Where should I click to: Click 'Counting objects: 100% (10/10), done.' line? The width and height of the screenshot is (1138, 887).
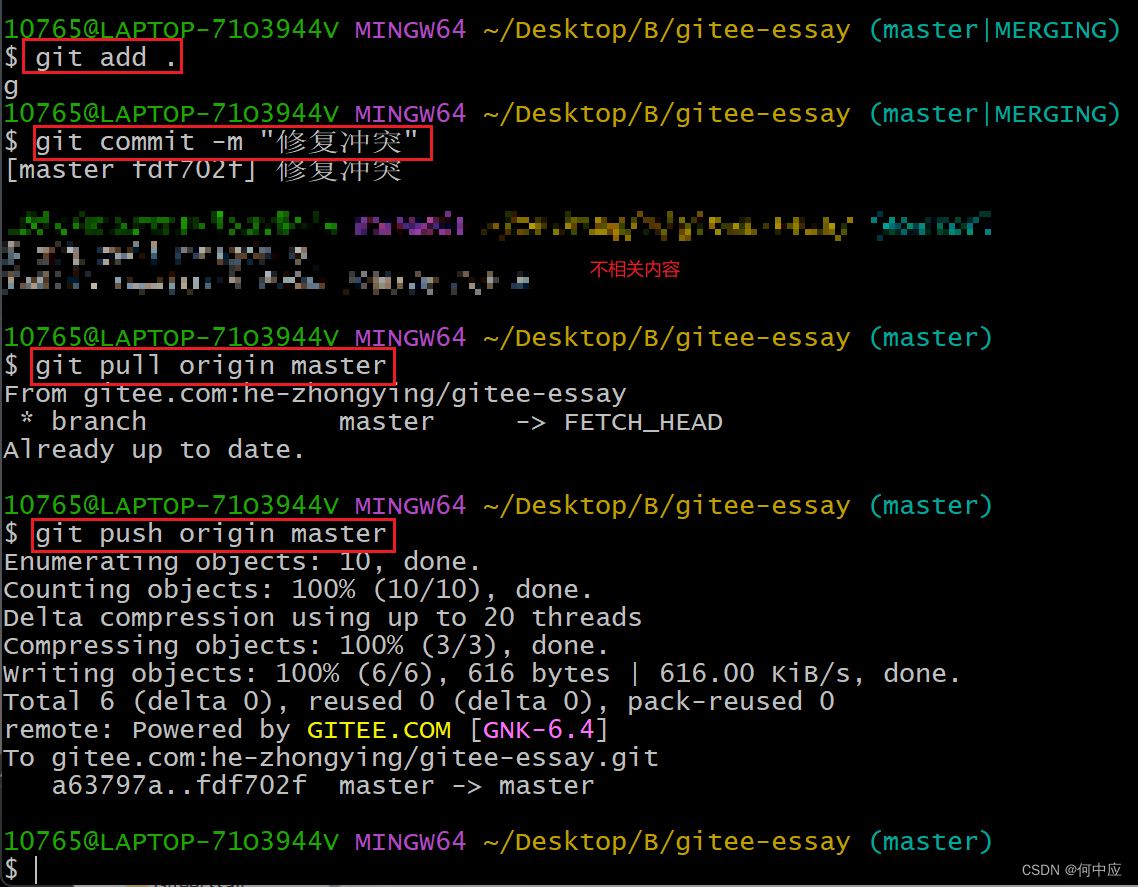click(x=298, y=590)
